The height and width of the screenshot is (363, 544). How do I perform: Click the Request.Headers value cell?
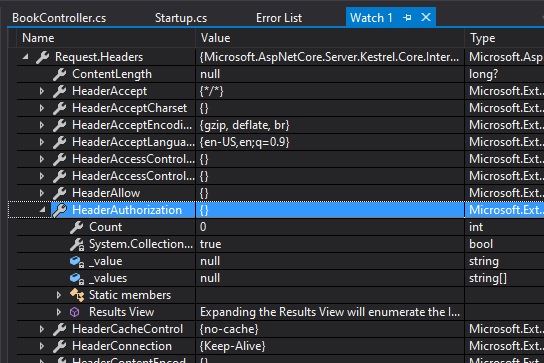tap(329, 57)
